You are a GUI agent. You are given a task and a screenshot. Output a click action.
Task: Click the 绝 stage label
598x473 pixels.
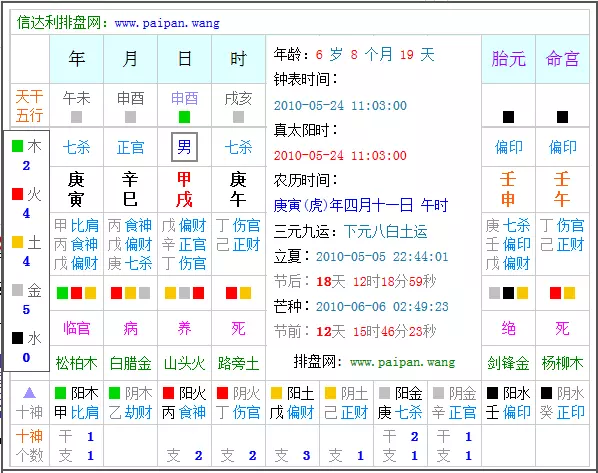pyautogui.click(x=508, y=328)
